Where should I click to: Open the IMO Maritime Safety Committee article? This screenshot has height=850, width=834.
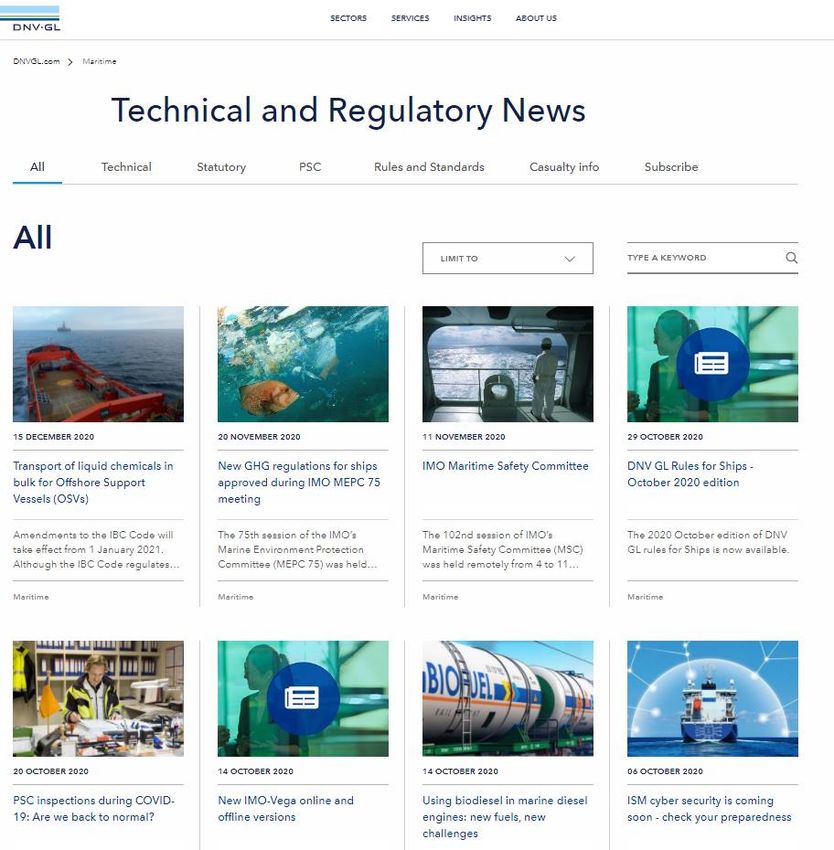coord(505,466)
